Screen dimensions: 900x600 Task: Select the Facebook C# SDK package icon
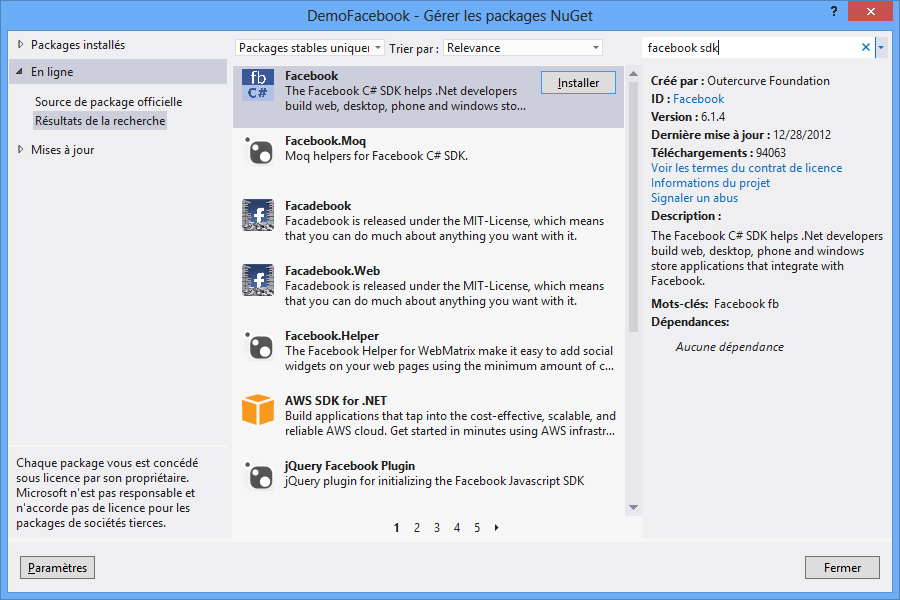[x=258, y=85]
